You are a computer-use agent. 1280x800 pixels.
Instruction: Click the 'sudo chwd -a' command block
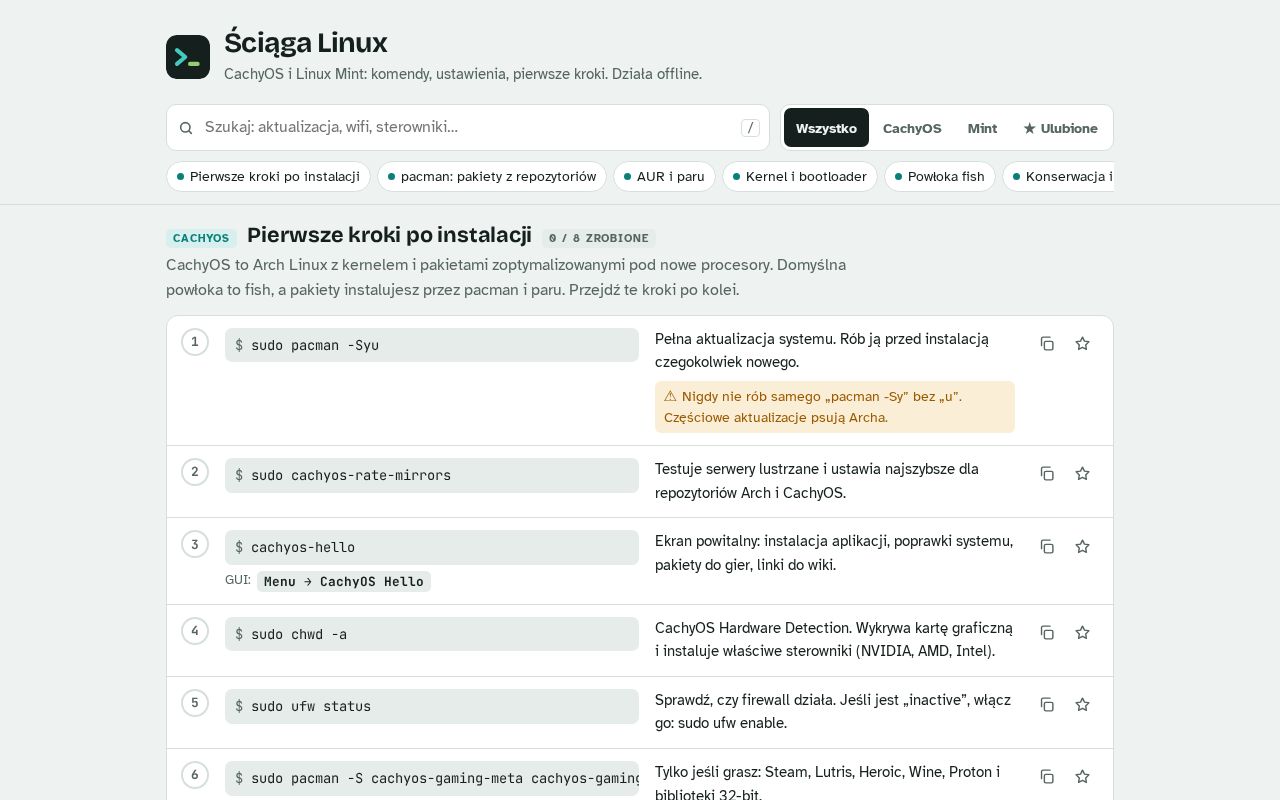(x=432, y=634)
